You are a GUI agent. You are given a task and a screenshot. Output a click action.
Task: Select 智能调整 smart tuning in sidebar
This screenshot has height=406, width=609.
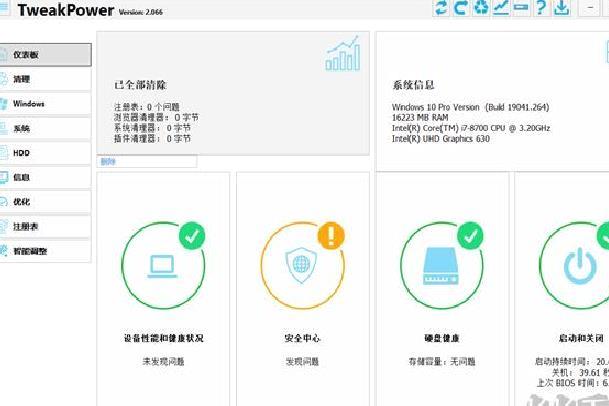pyautogui.click(x=45, y=251)
